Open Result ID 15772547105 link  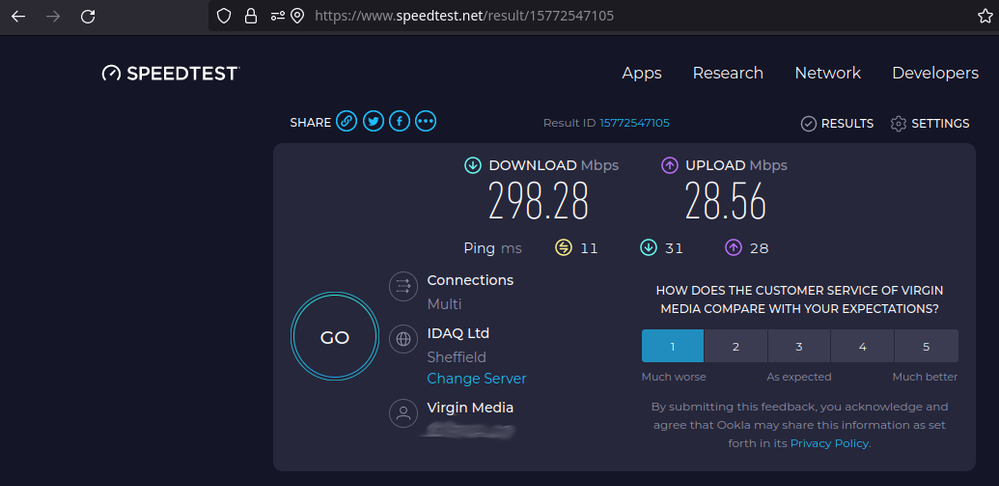click(x=634, y=123)
